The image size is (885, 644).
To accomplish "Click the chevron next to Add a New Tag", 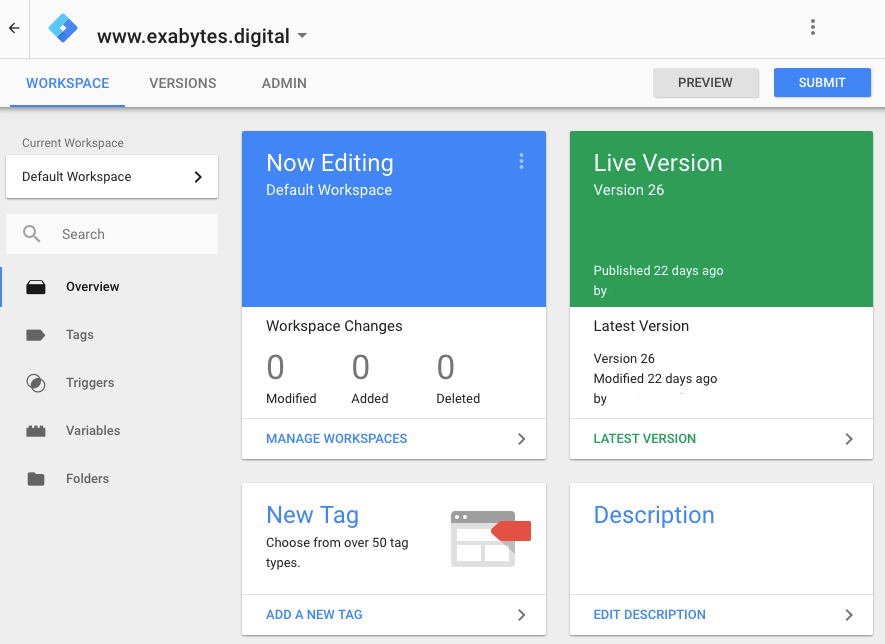I will [522, 615].
